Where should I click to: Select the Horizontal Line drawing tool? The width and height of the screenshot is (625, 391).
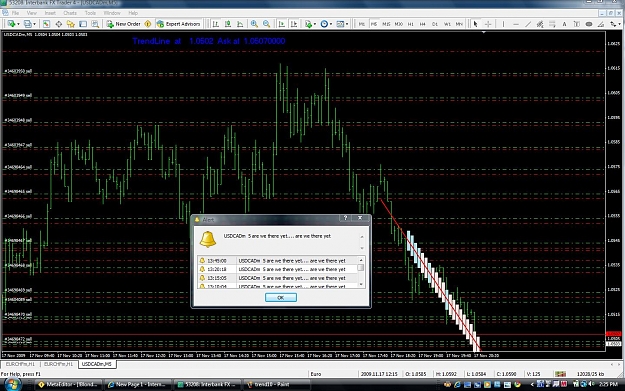pos(516,24)
